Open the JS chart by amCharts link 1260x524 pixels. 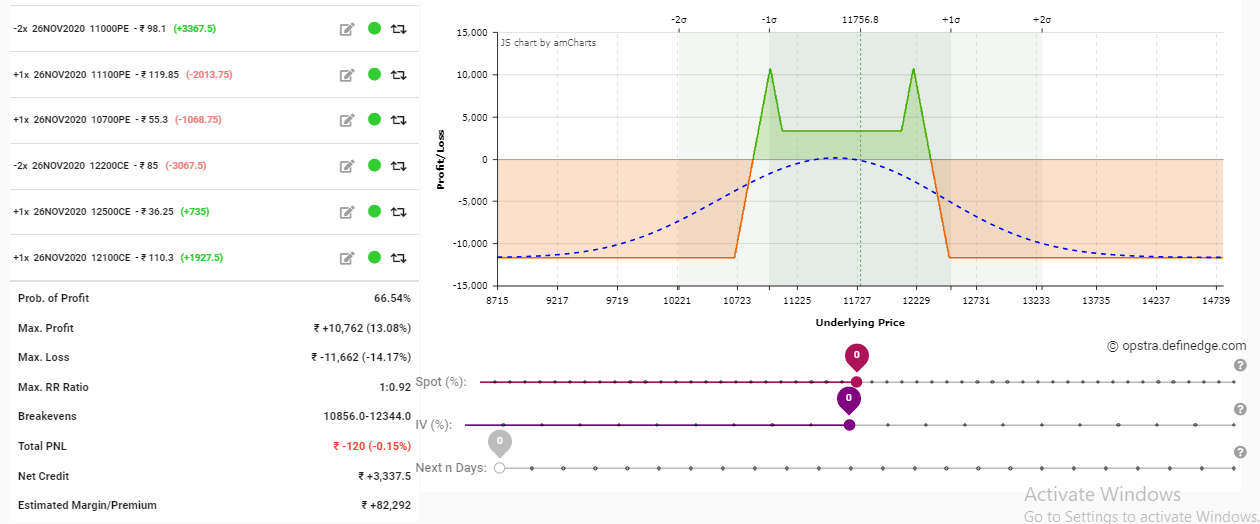(x=548, y=43)
